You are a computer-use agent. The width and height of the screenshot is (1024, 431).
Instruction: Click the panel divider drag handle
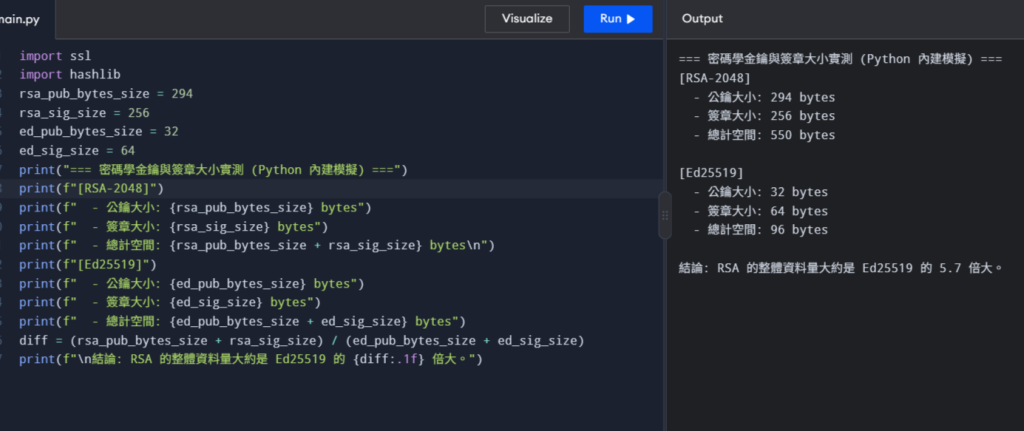coord(665,216)
